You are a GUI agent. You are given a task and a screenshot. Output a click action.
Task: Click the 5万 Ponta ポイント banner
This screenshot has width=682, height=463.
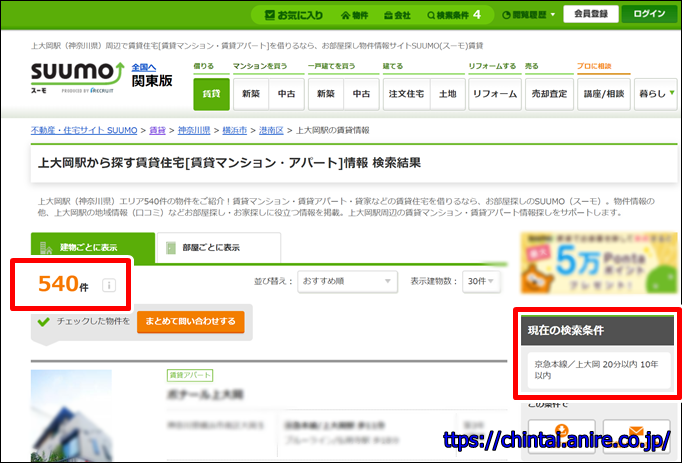(599, 263)
